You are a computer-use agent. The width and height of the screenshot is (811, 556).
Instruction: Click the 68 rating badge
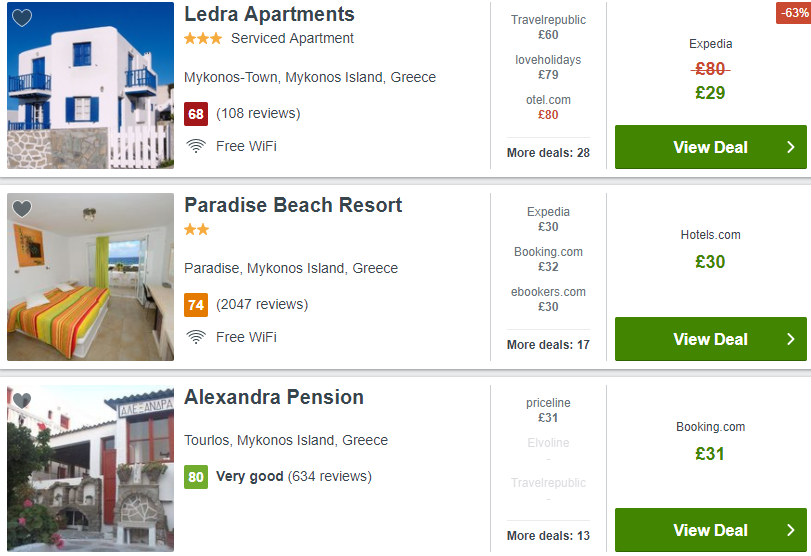196,114
